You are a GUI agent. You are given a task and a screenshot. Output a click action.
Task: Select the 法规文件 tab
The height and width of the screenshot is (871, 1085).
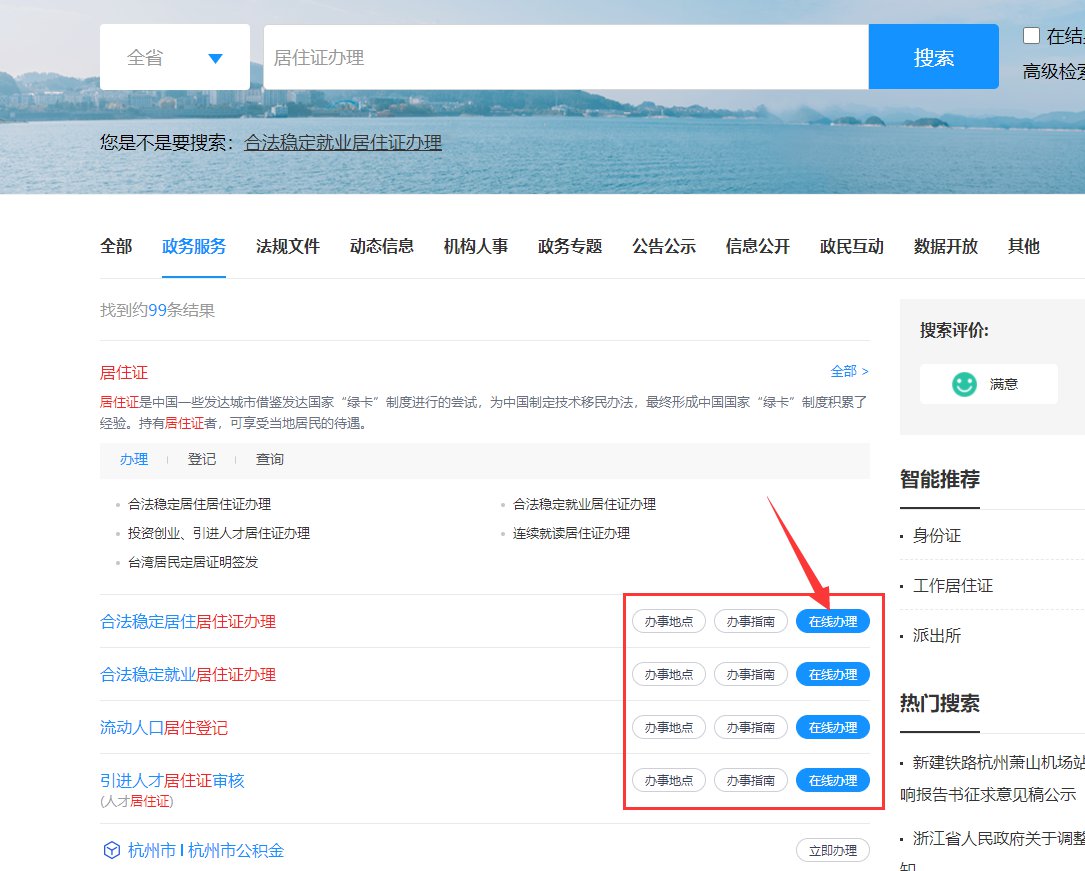coord(288,246)
